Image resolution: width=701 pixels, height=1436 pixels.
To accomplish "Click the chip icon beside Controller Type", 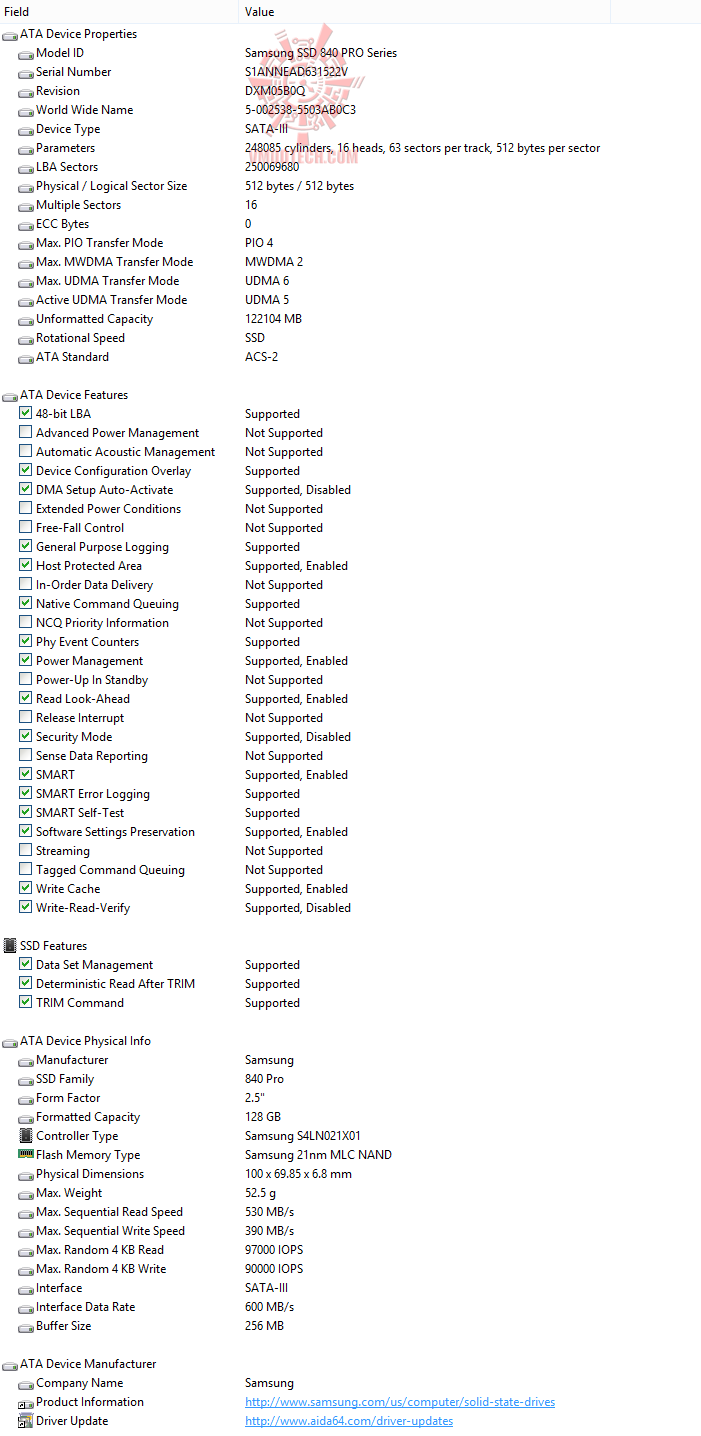I will pyautogui.click(x=26, y=1136).
